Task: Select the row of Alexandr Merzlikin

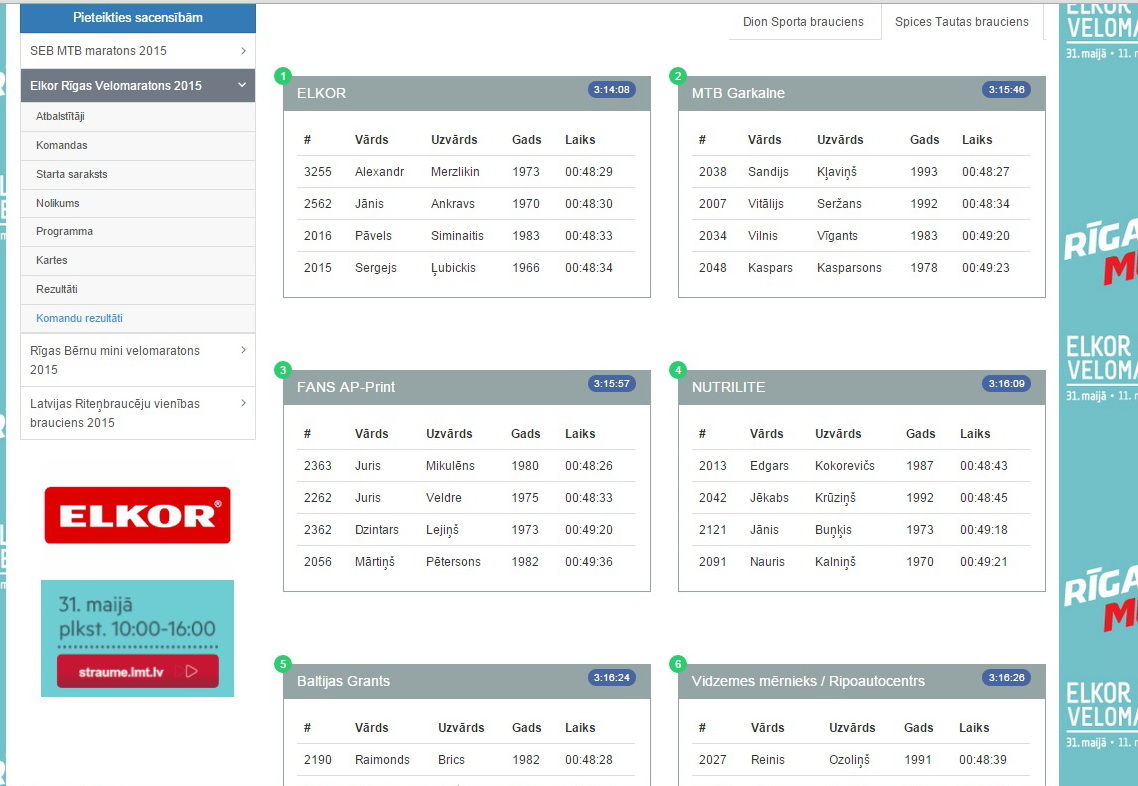Action: pyautogui.click(x=466, y=172)
